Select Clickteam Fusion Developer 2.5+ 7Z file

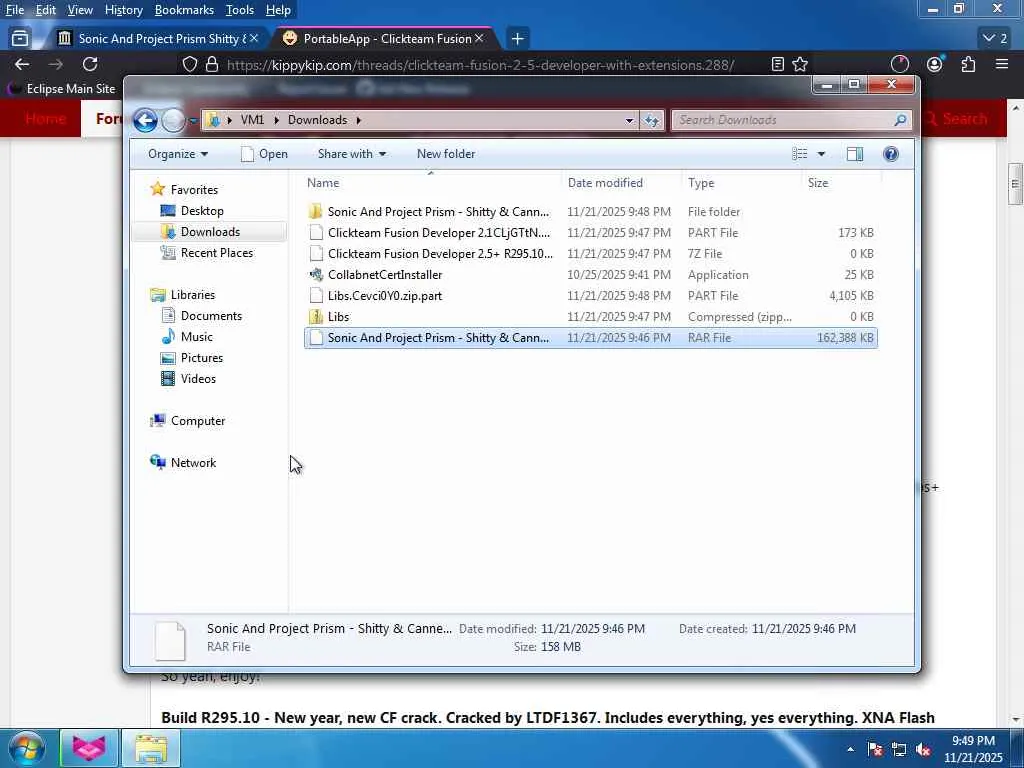tap(590, 253)
